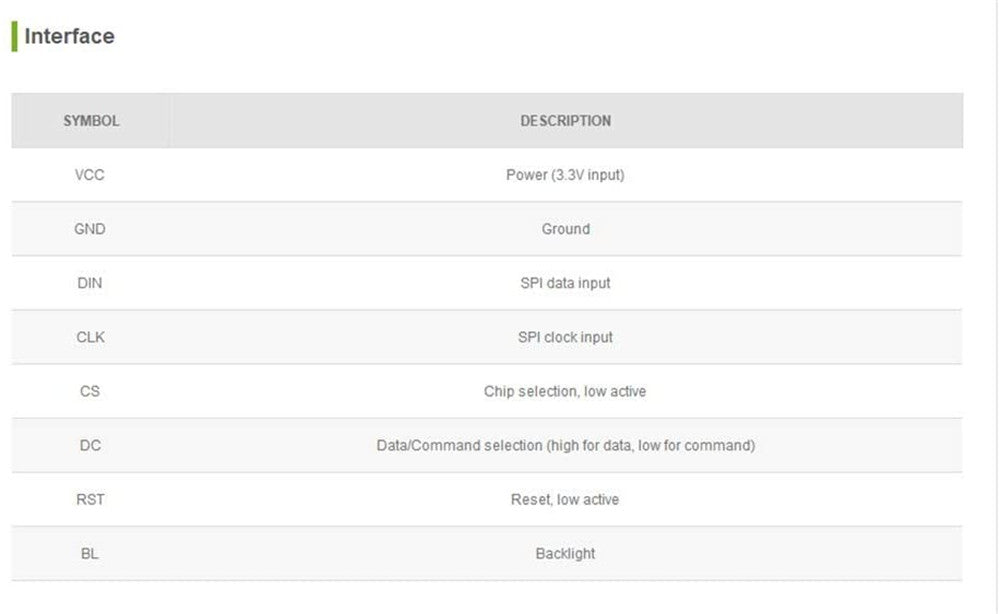
Task: Click Reset, low active description
Action: click(565, 499)
